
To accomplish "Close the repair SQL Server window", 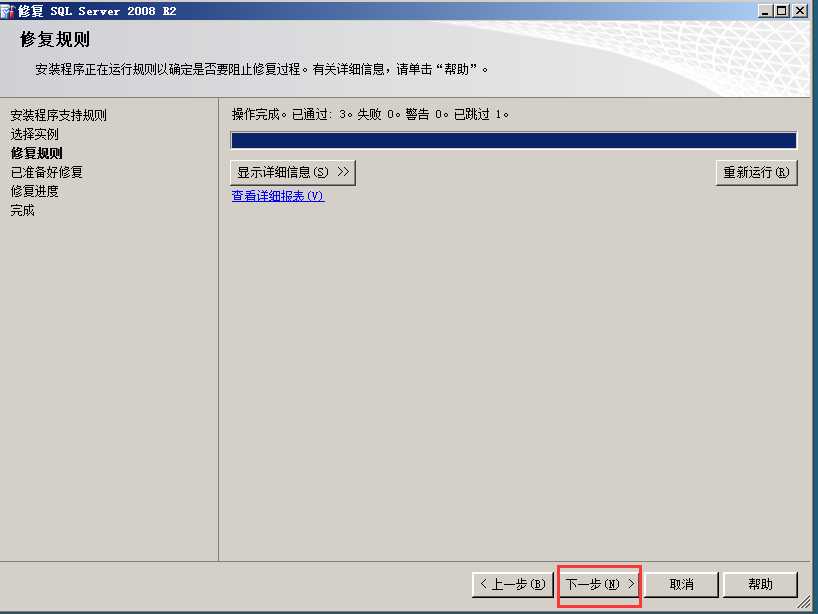I will point(800,10).
